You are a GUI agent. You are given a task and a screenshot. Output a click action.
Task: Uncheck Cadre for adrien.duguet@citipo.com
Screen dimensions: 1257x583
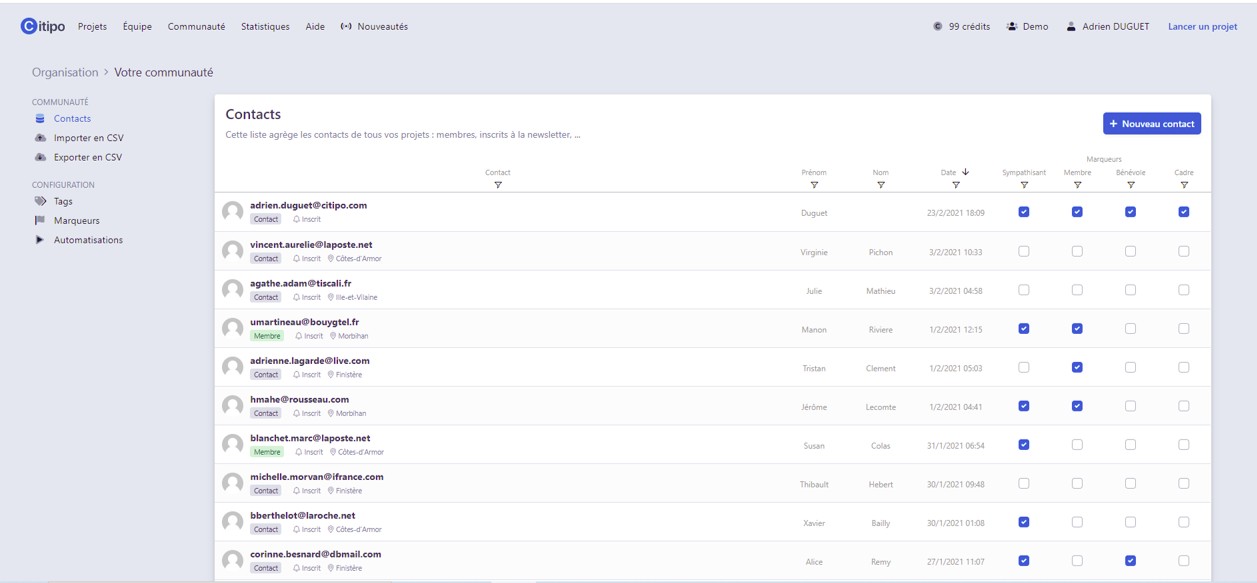click(x=1184, y=212)
